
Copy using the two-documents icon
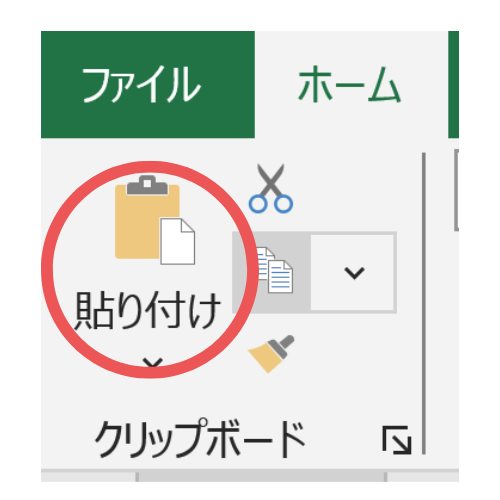pyautogui.click(x=275, y=270)
